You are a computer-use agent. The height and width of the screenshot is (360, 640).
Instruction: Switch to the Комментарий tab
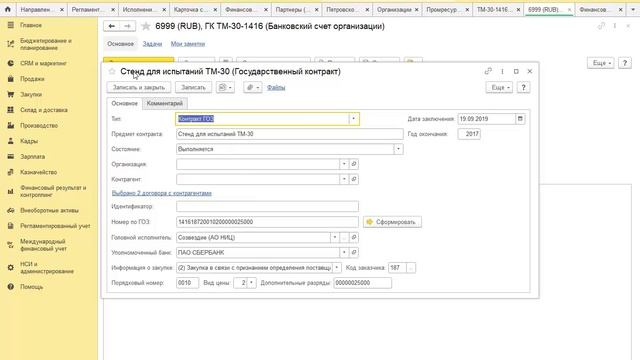pos(164,103)
